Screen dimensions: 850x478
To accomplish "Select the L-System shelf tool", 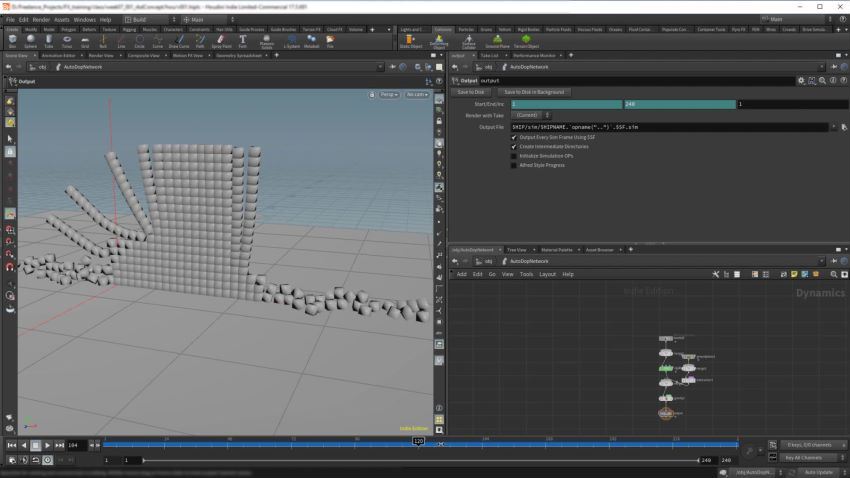I will [x=292, y=41].
